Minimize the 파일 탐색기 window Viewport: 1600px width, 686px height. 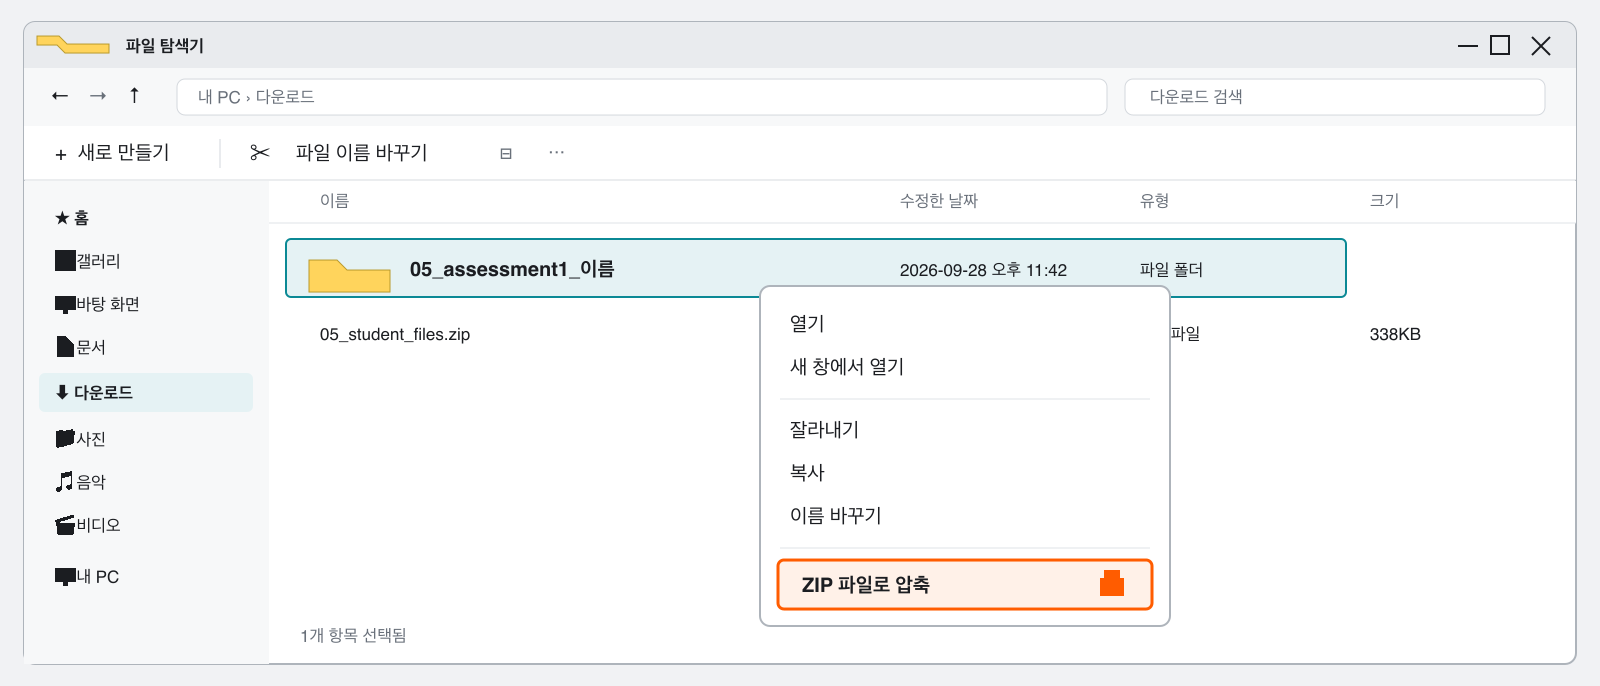[x=1468, y=45]
